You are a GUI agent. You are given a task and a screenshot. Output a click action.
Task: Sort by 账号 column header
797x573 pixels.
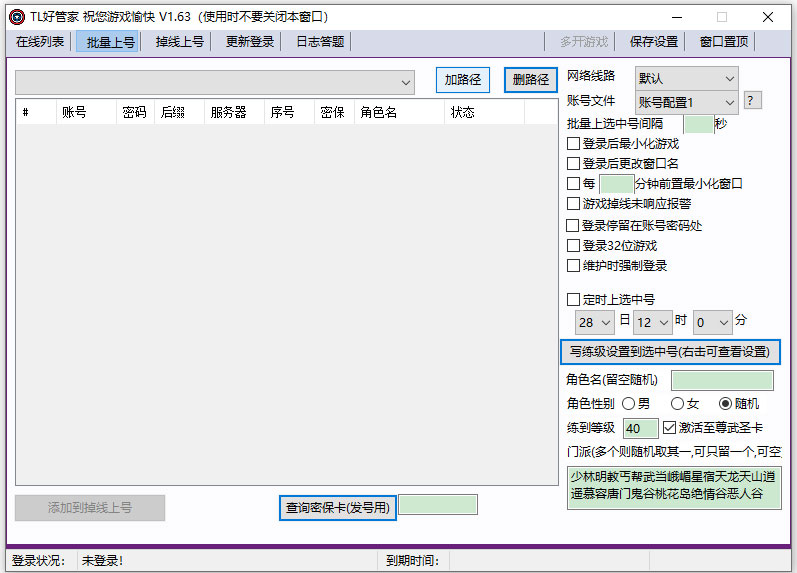[86, 112]
